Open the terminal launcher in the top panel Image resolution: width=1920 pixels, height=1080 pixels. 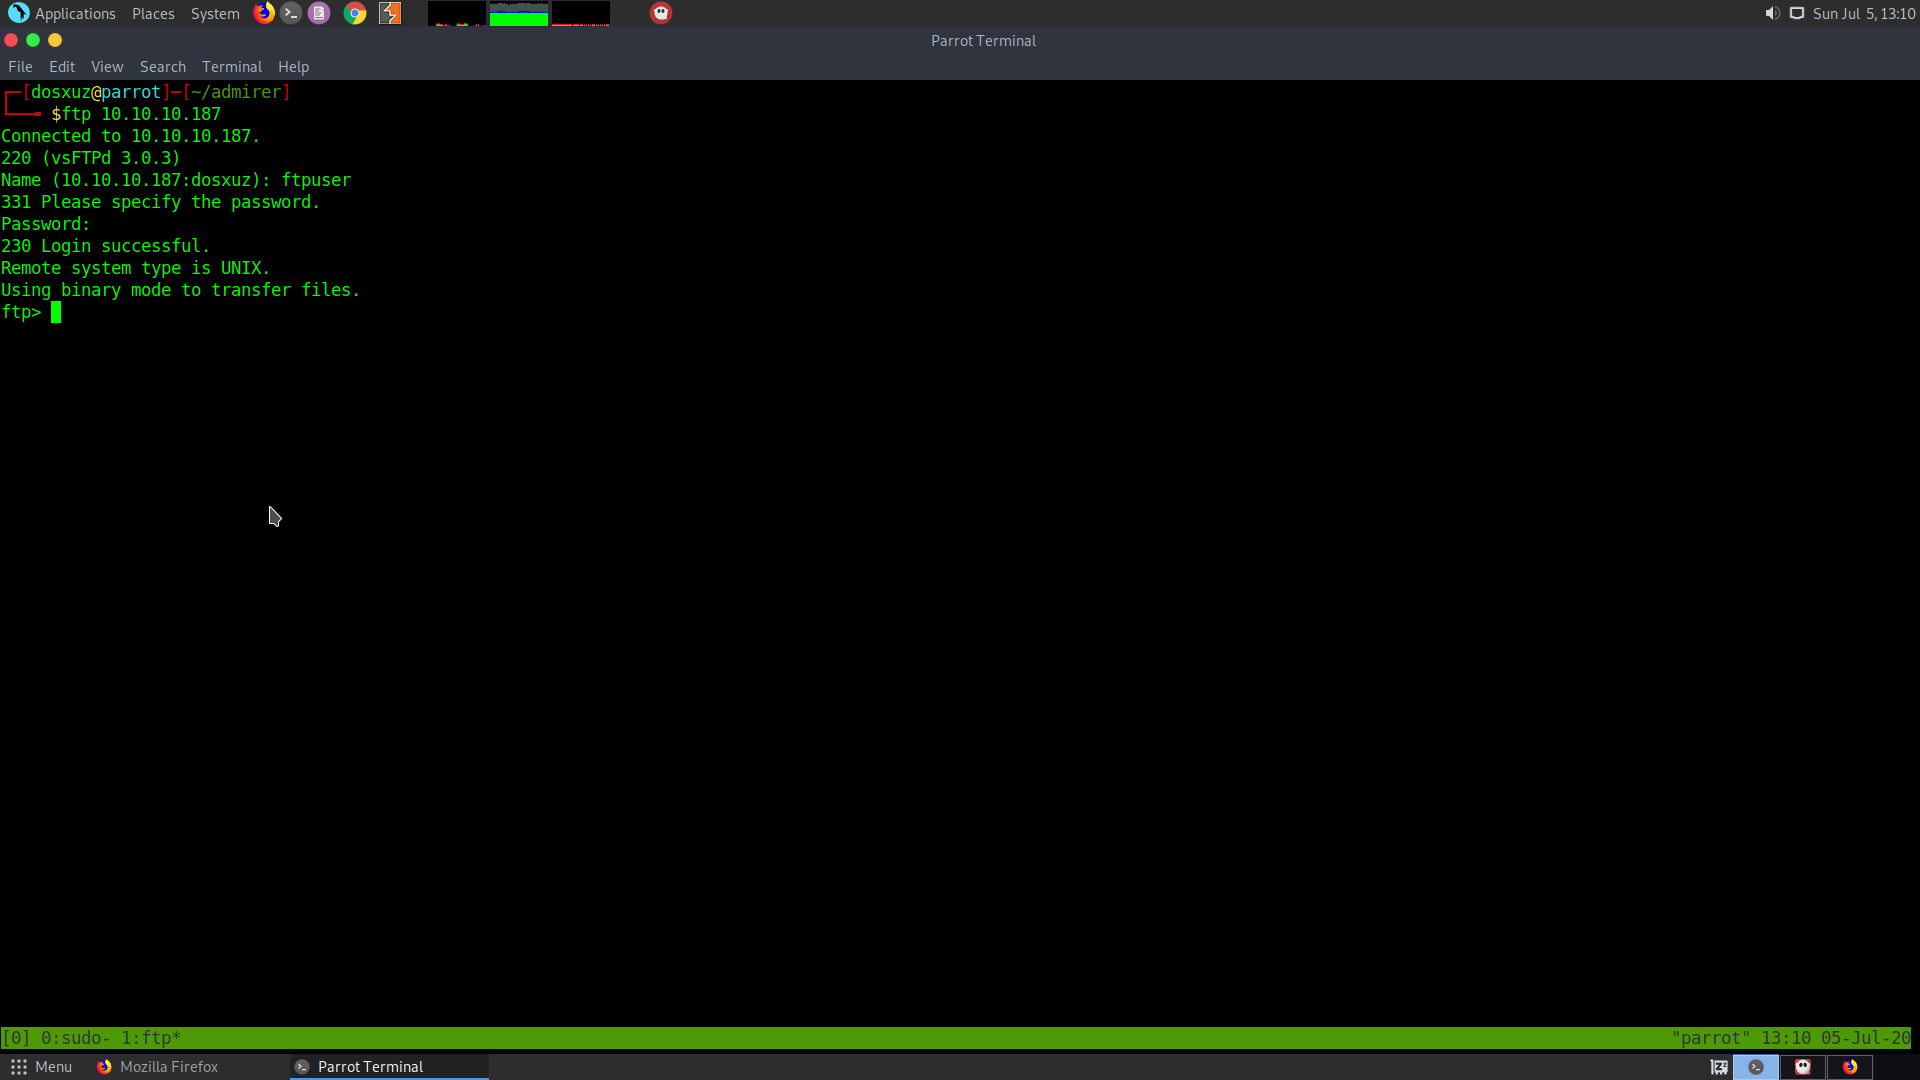point(291,13)
